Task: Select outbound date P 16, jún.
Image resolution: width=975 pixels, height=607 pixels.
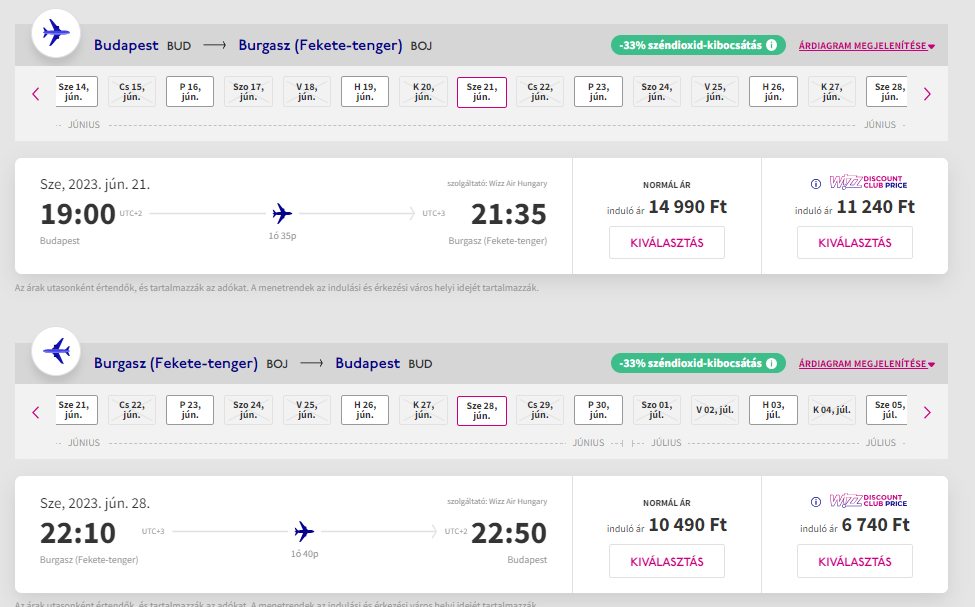Action: [x=190, y=92]
